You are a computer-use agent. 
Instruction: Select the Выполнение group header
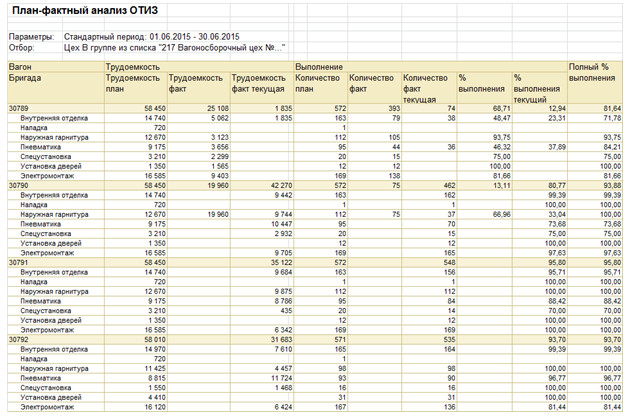[318, 66]
